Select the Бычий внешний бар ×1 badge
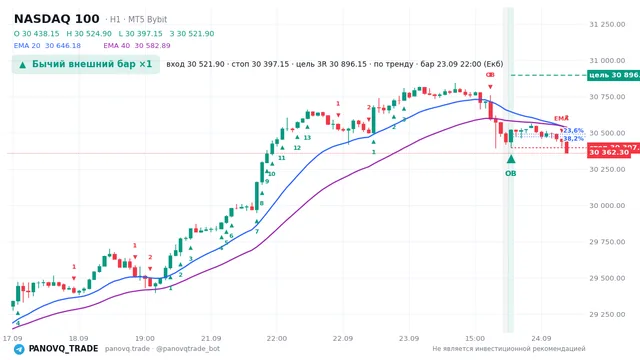Screen dimensions: 640x360 coord(86,64)
